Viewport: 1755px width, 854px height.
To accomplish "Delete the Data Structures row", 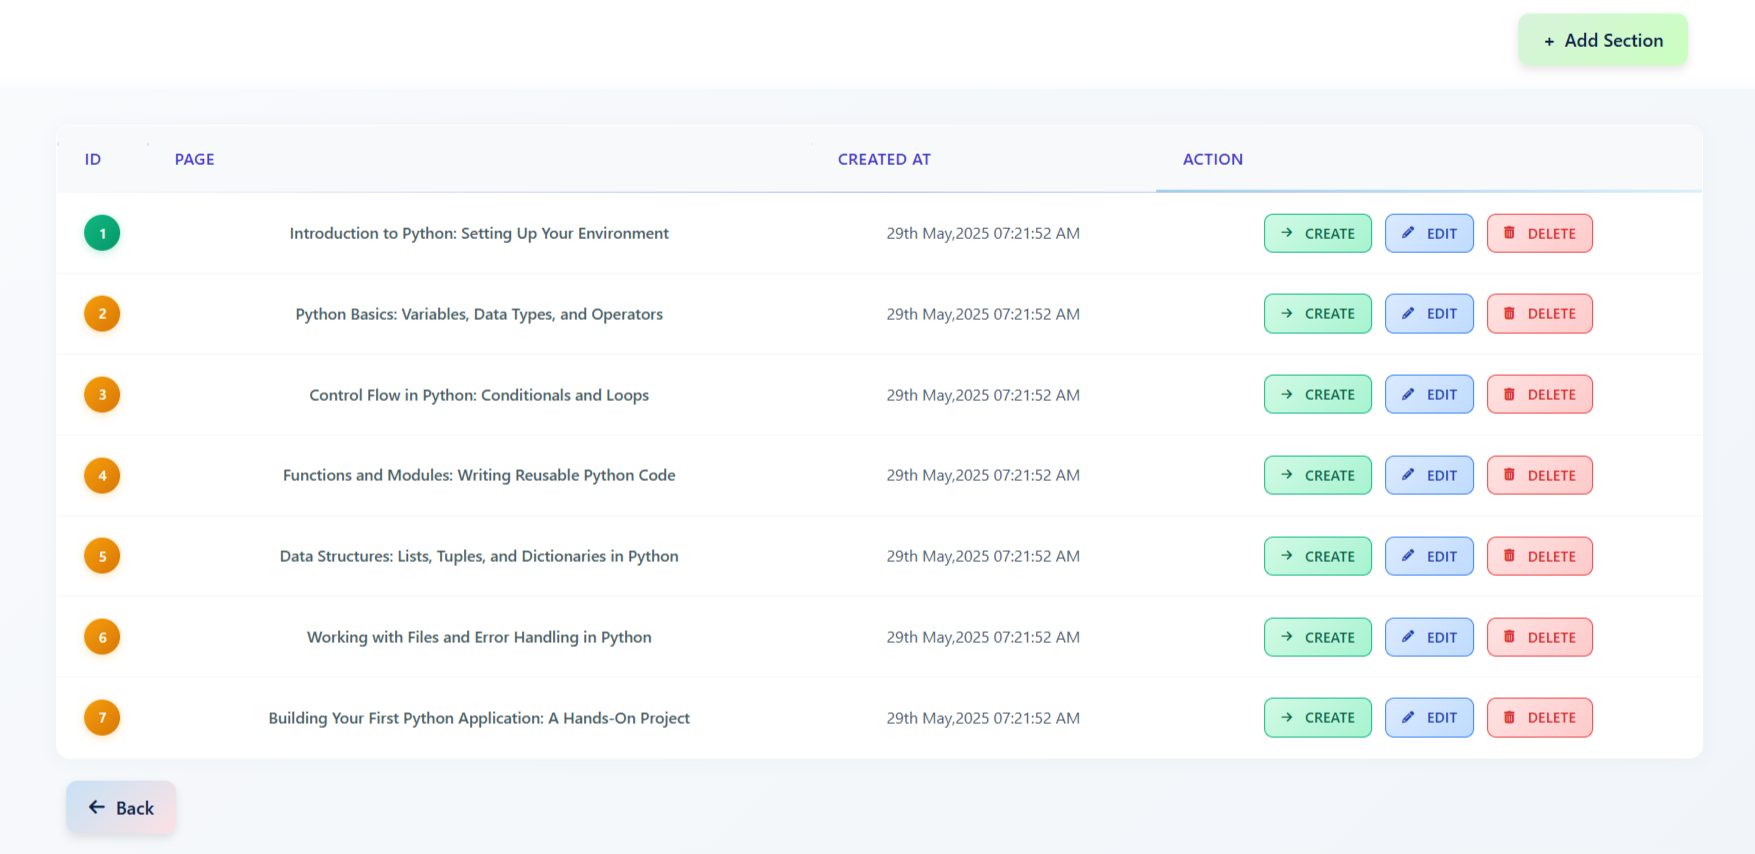I will 1539,556.
